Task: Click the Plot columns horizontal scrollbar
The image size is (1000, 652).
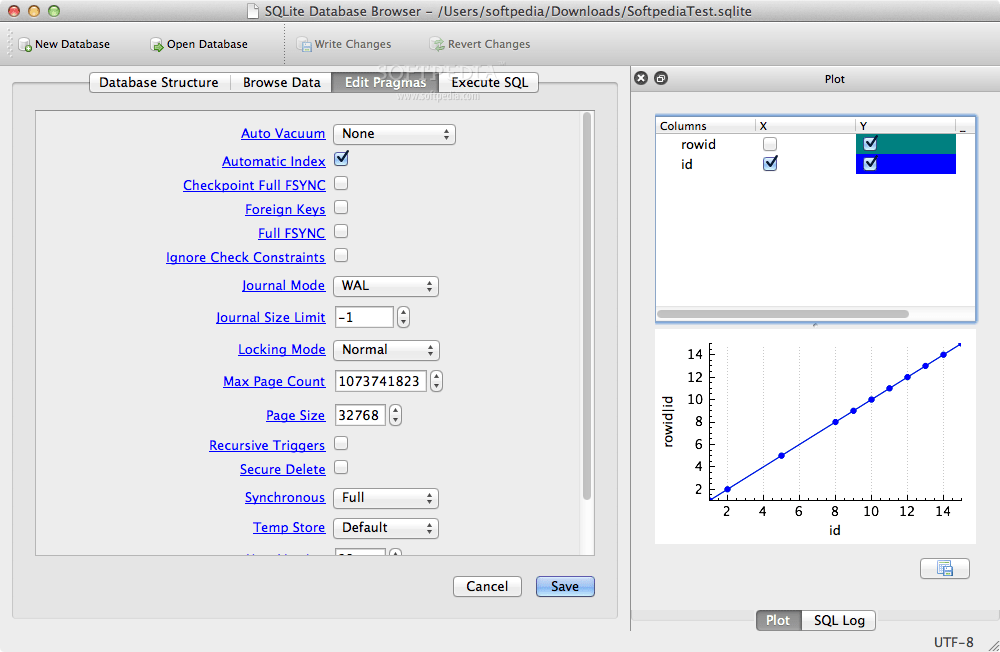Action: [783, 314]
